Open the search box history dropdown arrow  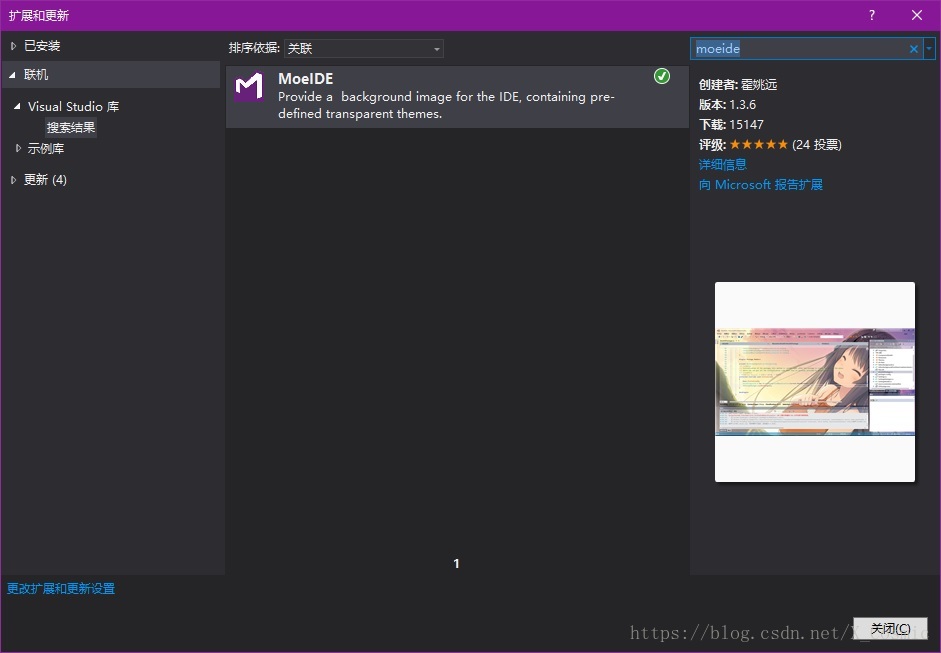click(x=930, y=49)
